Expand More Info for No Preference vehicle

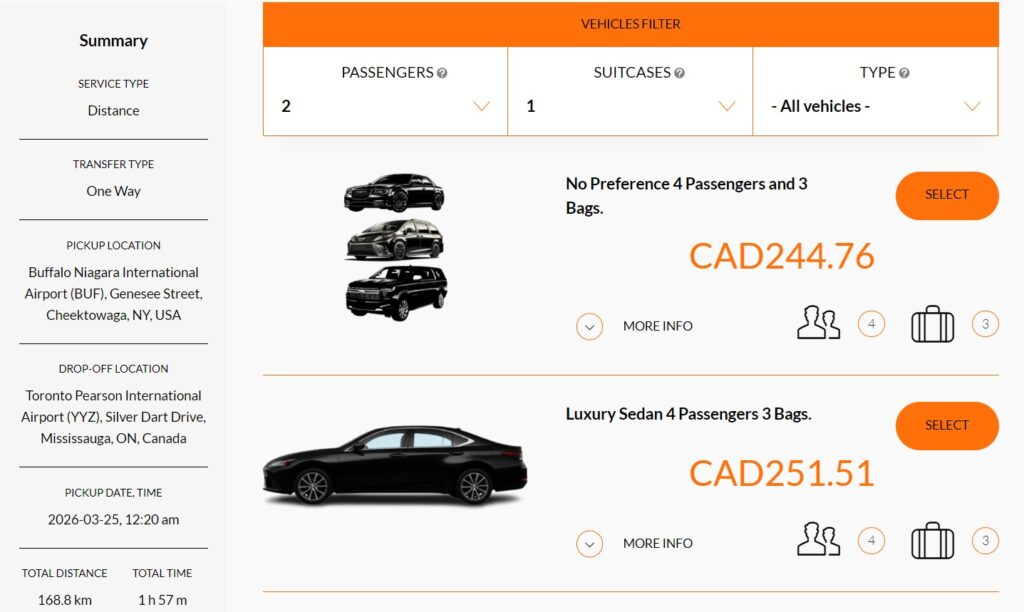590,326
